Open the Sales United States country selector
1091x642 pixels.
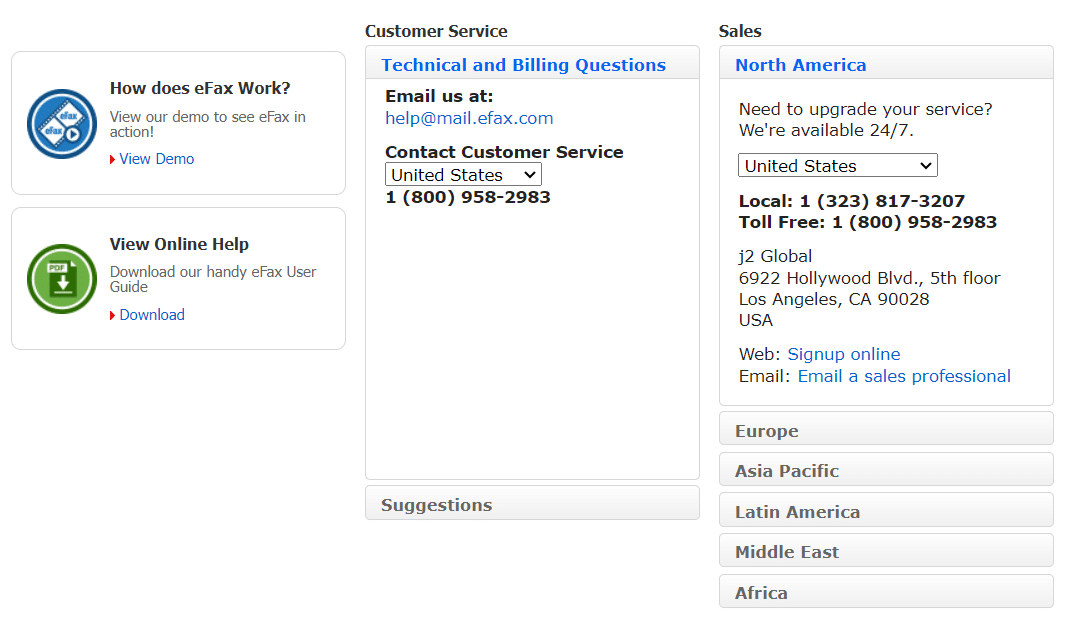pos(837,165)
